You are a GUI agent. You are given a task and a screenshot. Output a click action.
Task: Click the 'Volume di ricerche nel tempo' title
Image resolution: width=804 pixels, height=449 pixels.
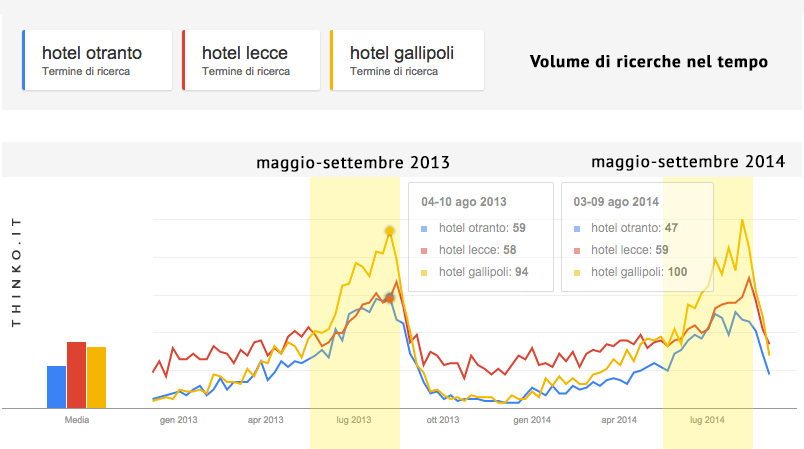point(648,61)
